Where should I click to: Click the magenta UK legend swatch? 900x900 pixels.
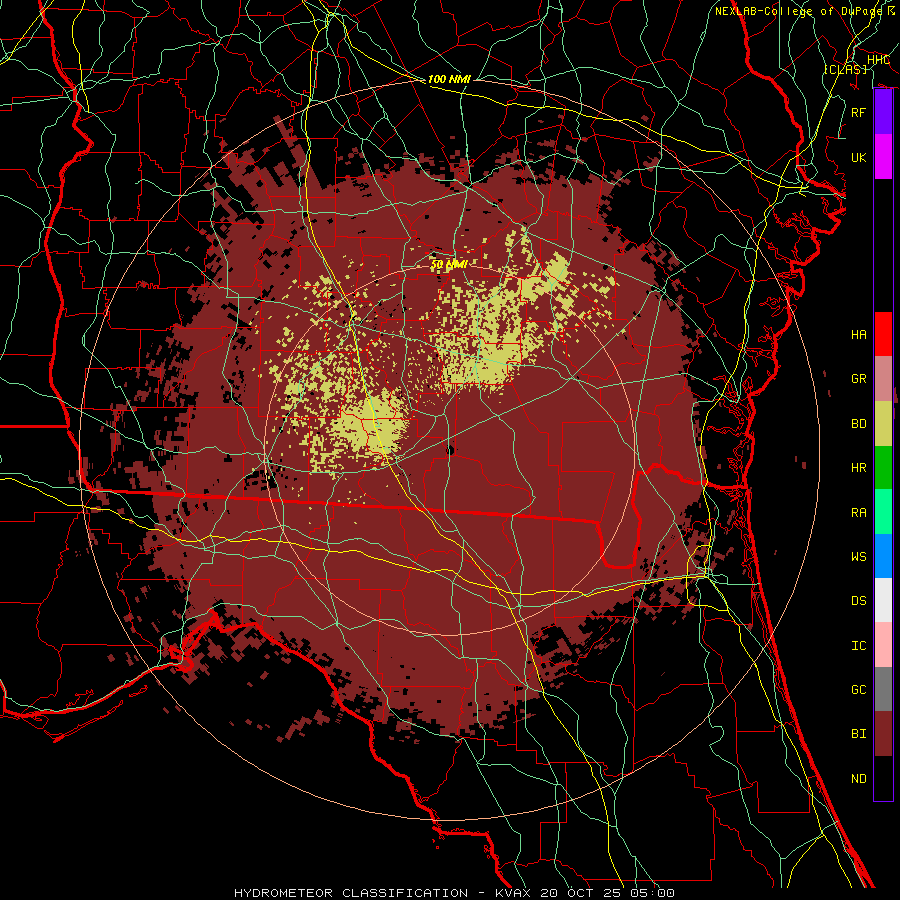[x=883, y=157]
